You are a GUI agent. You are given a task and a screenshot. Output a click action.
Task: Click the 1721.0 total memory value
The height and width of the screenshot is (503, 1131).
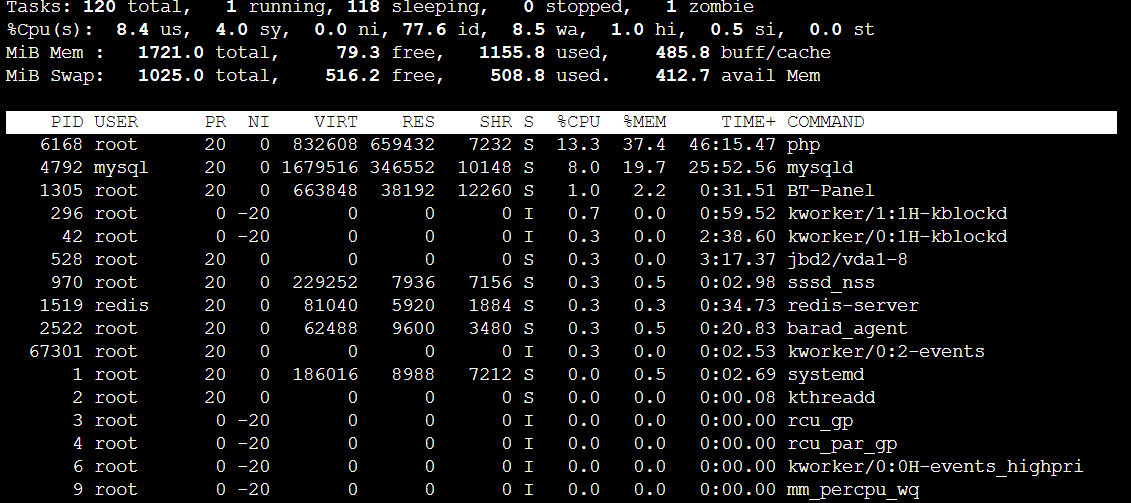170,53
